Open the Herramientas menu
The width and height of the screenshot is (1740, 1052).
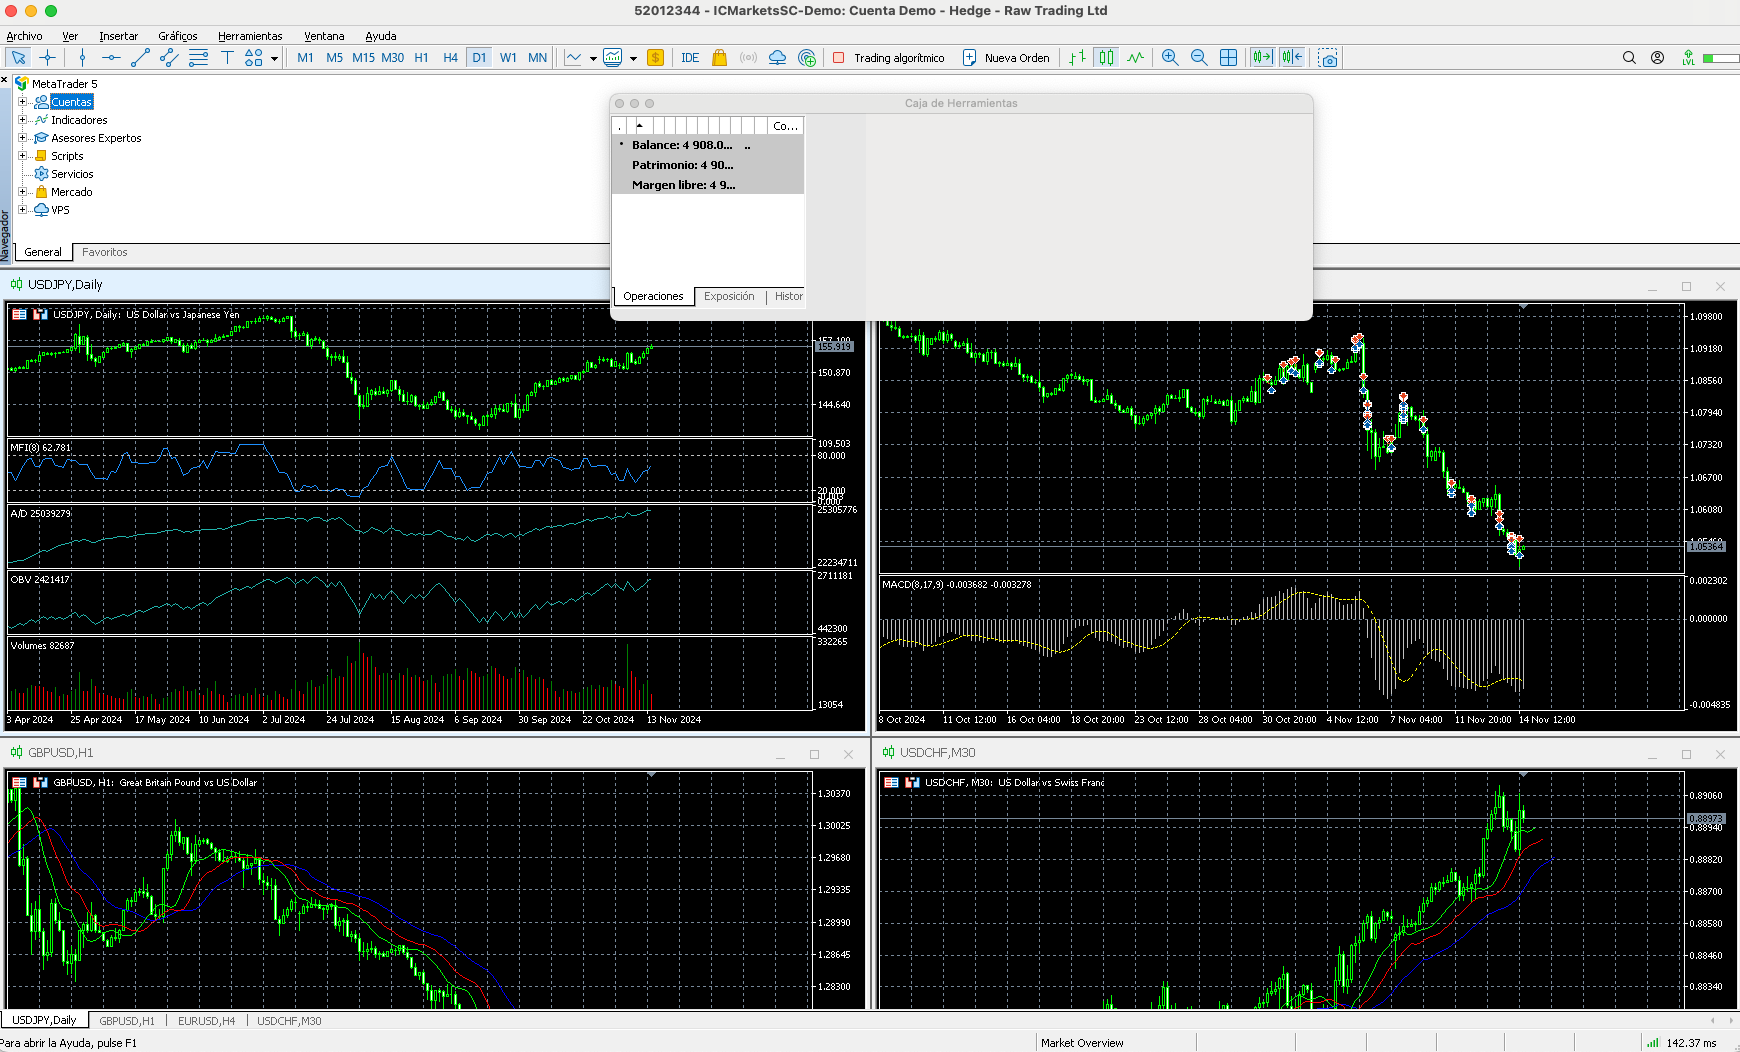point(250,36)
